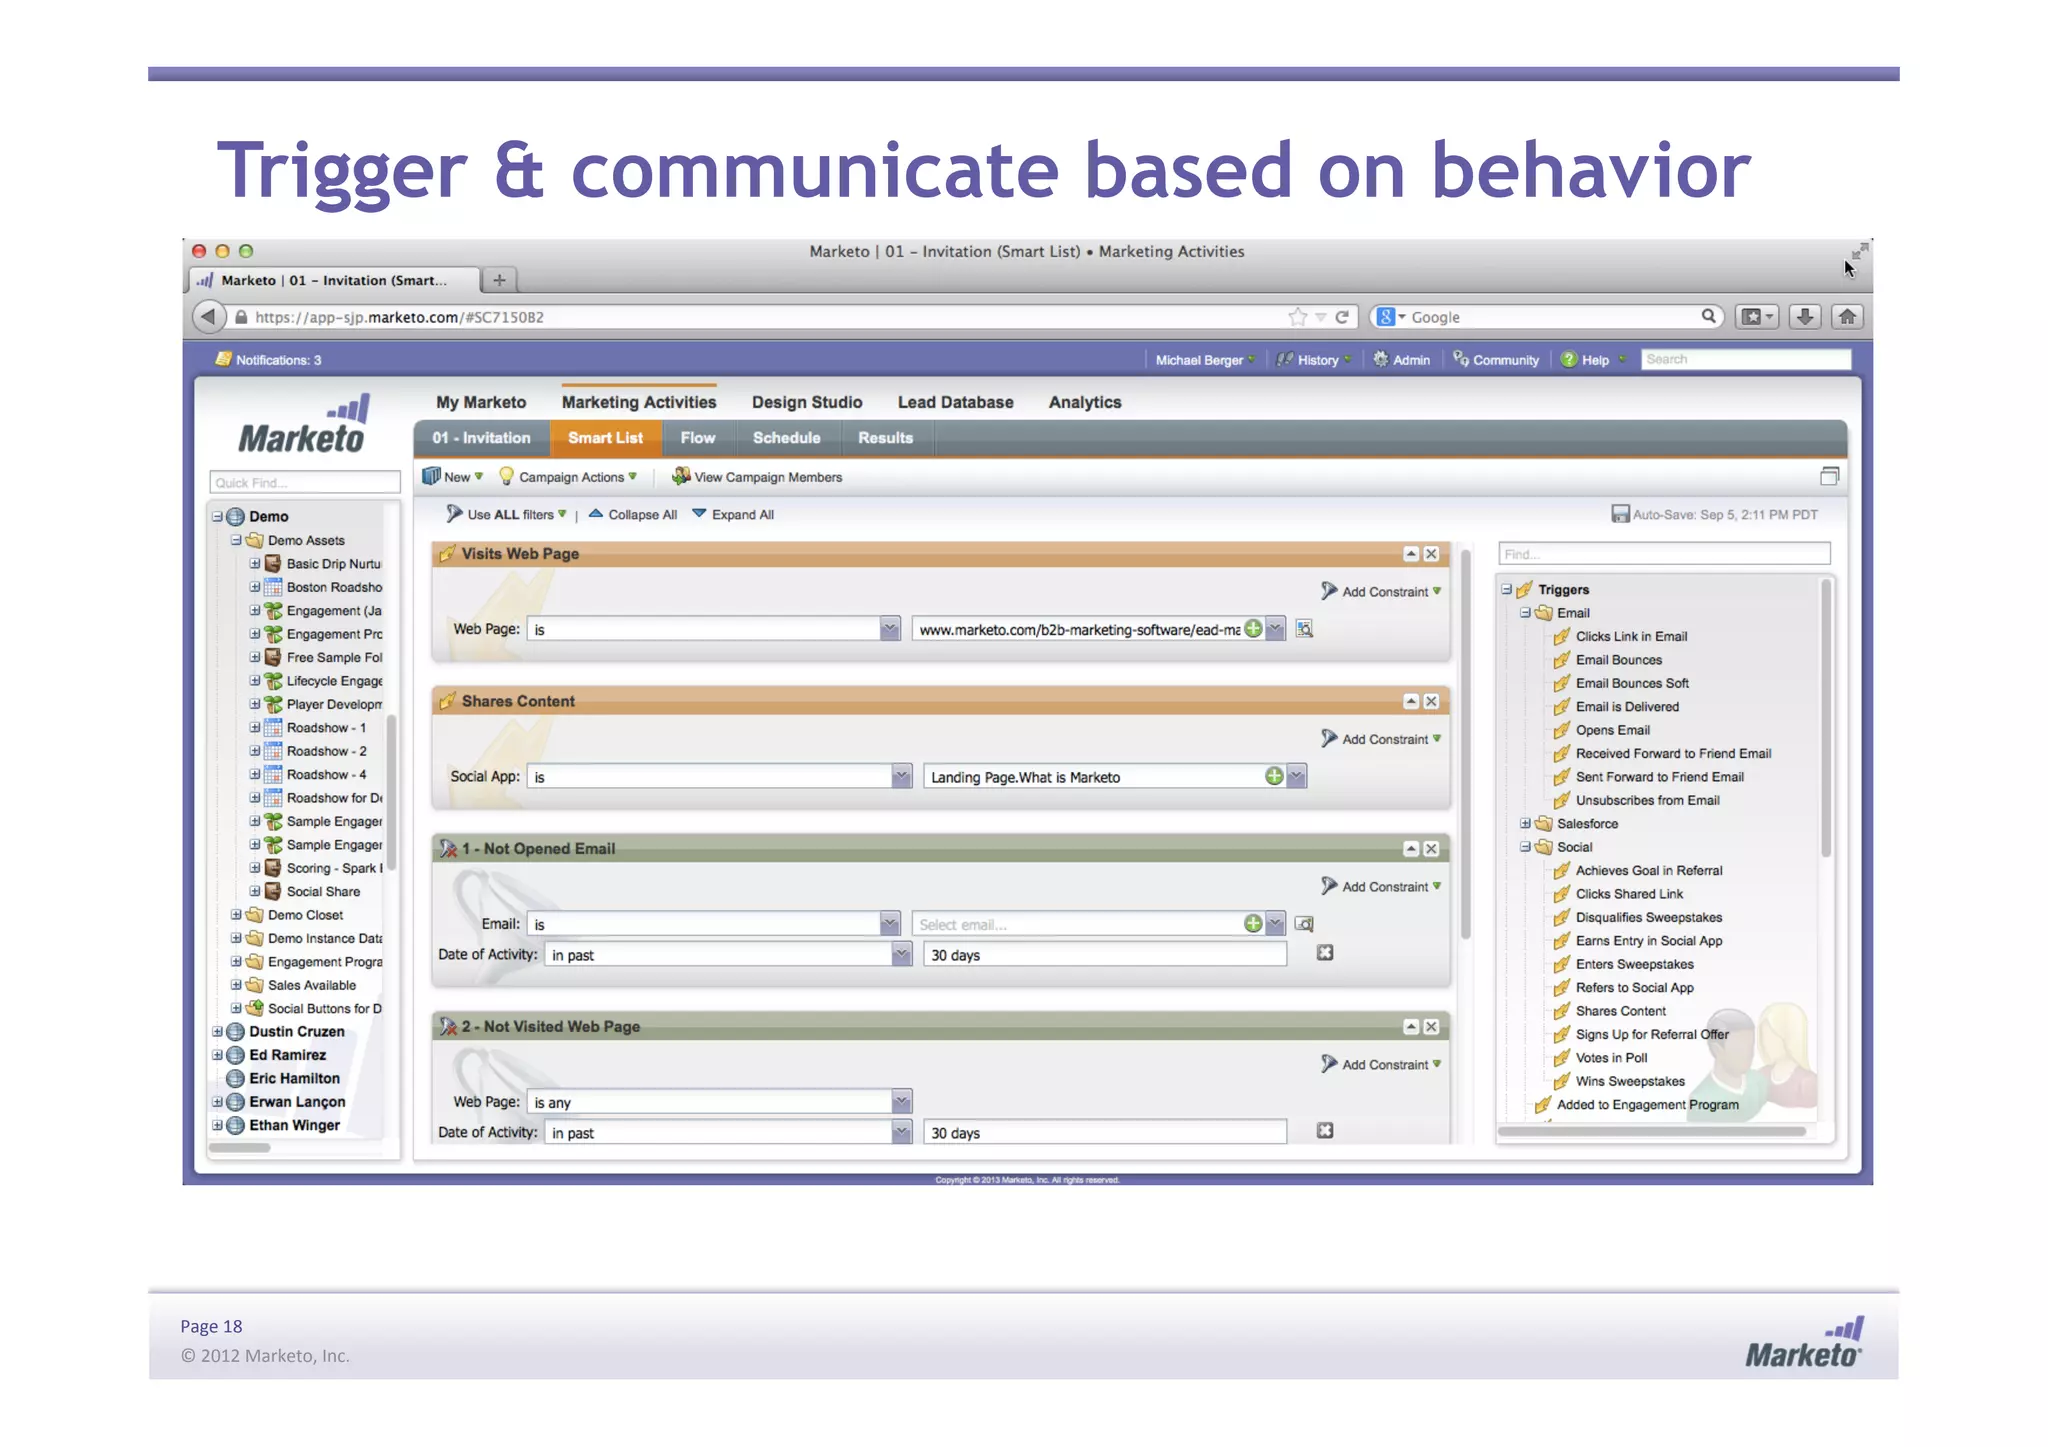The width and height of the screenshot is (2048, 1447).
Task: Open the History menu
Action: [x=1314, y=360]
